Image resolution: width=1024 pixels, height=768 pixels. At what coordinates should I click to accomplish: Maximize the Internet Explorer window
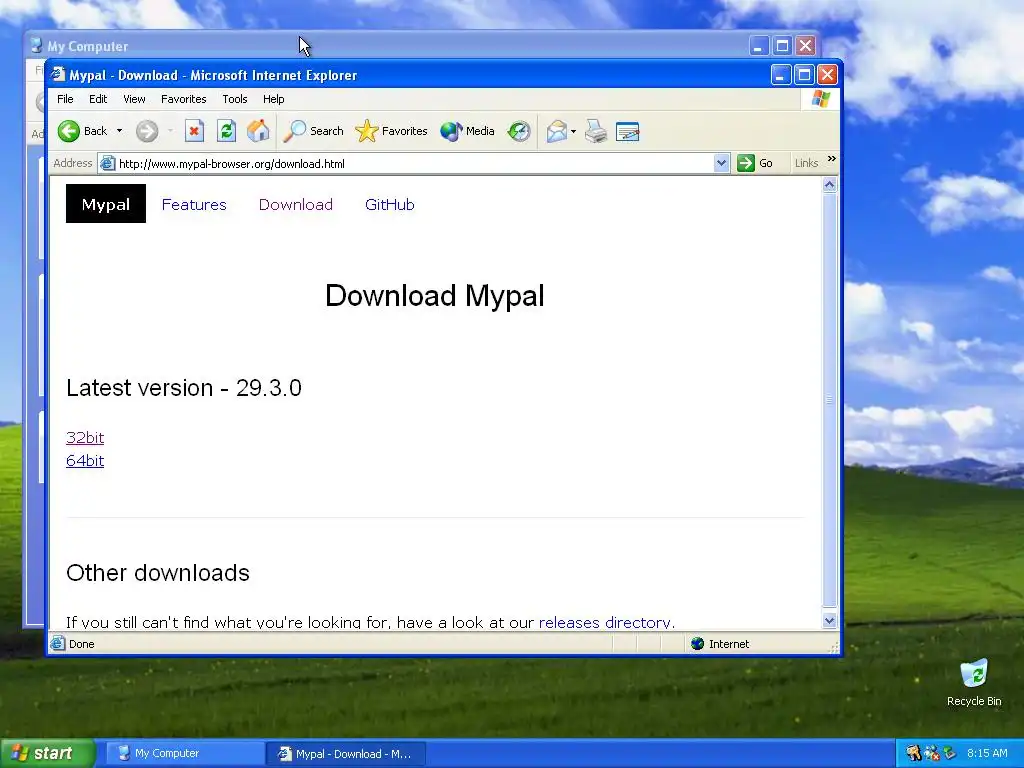[804, 74]
